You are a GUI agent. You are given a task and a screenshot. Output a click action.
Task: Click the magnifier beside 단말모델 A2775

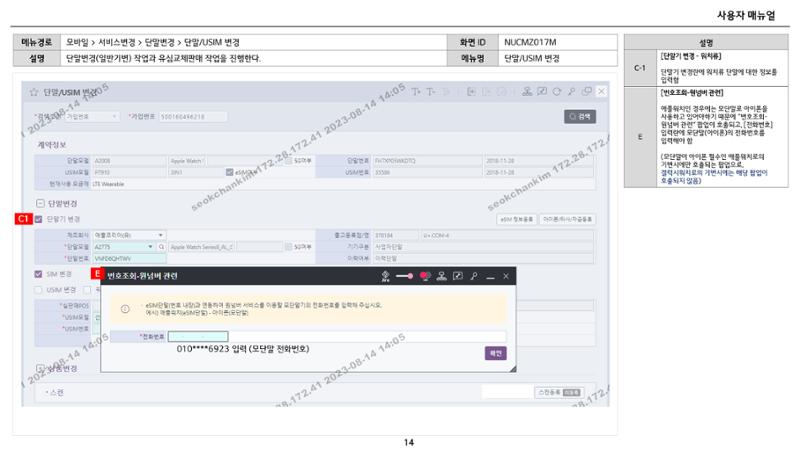(161, 247)
